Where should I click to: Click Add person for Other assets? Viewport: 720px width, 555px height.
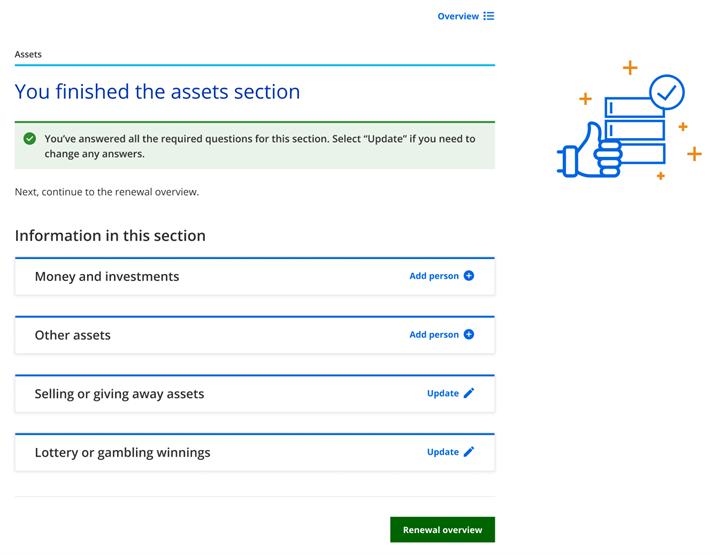tap(434, 335)
